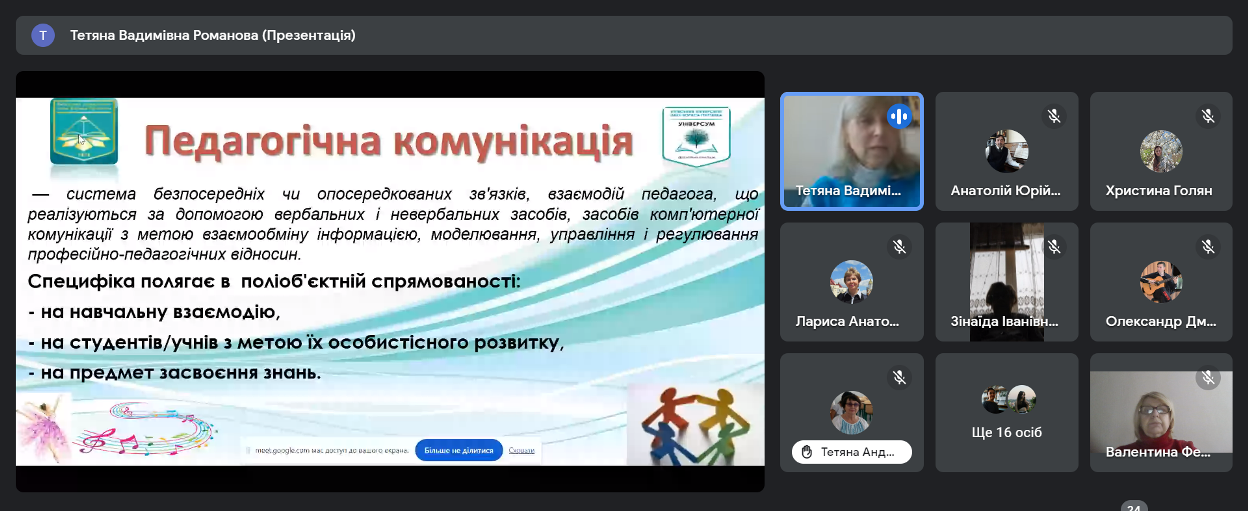Open Тетяна Вадимі video tile
Image resolution: width=1248 pixels, height=511 pixels.
pos(852,151)
